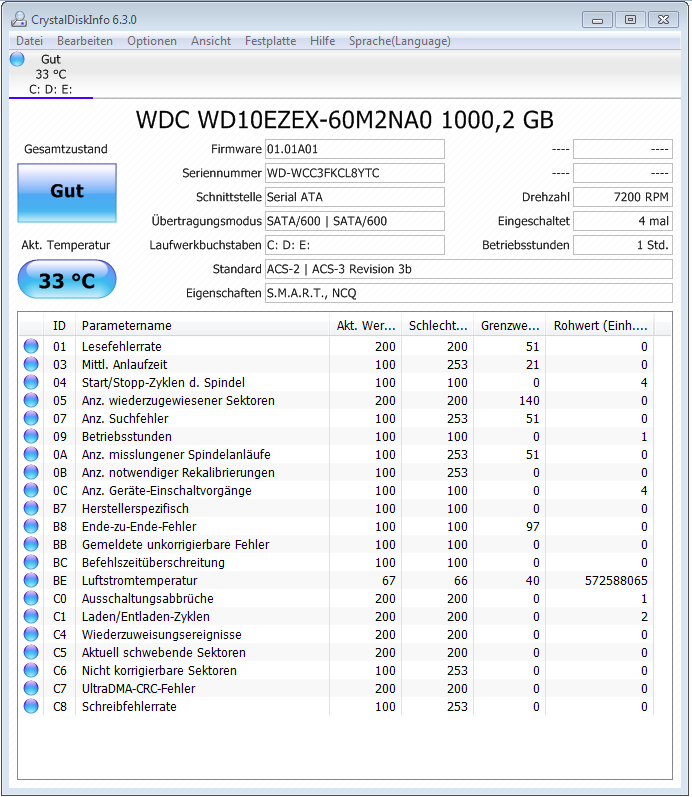The width and height of the screenshot is (692, 797).
Task: Click the status orb for Anz. Suchfehler
Action: pos(31,418)
